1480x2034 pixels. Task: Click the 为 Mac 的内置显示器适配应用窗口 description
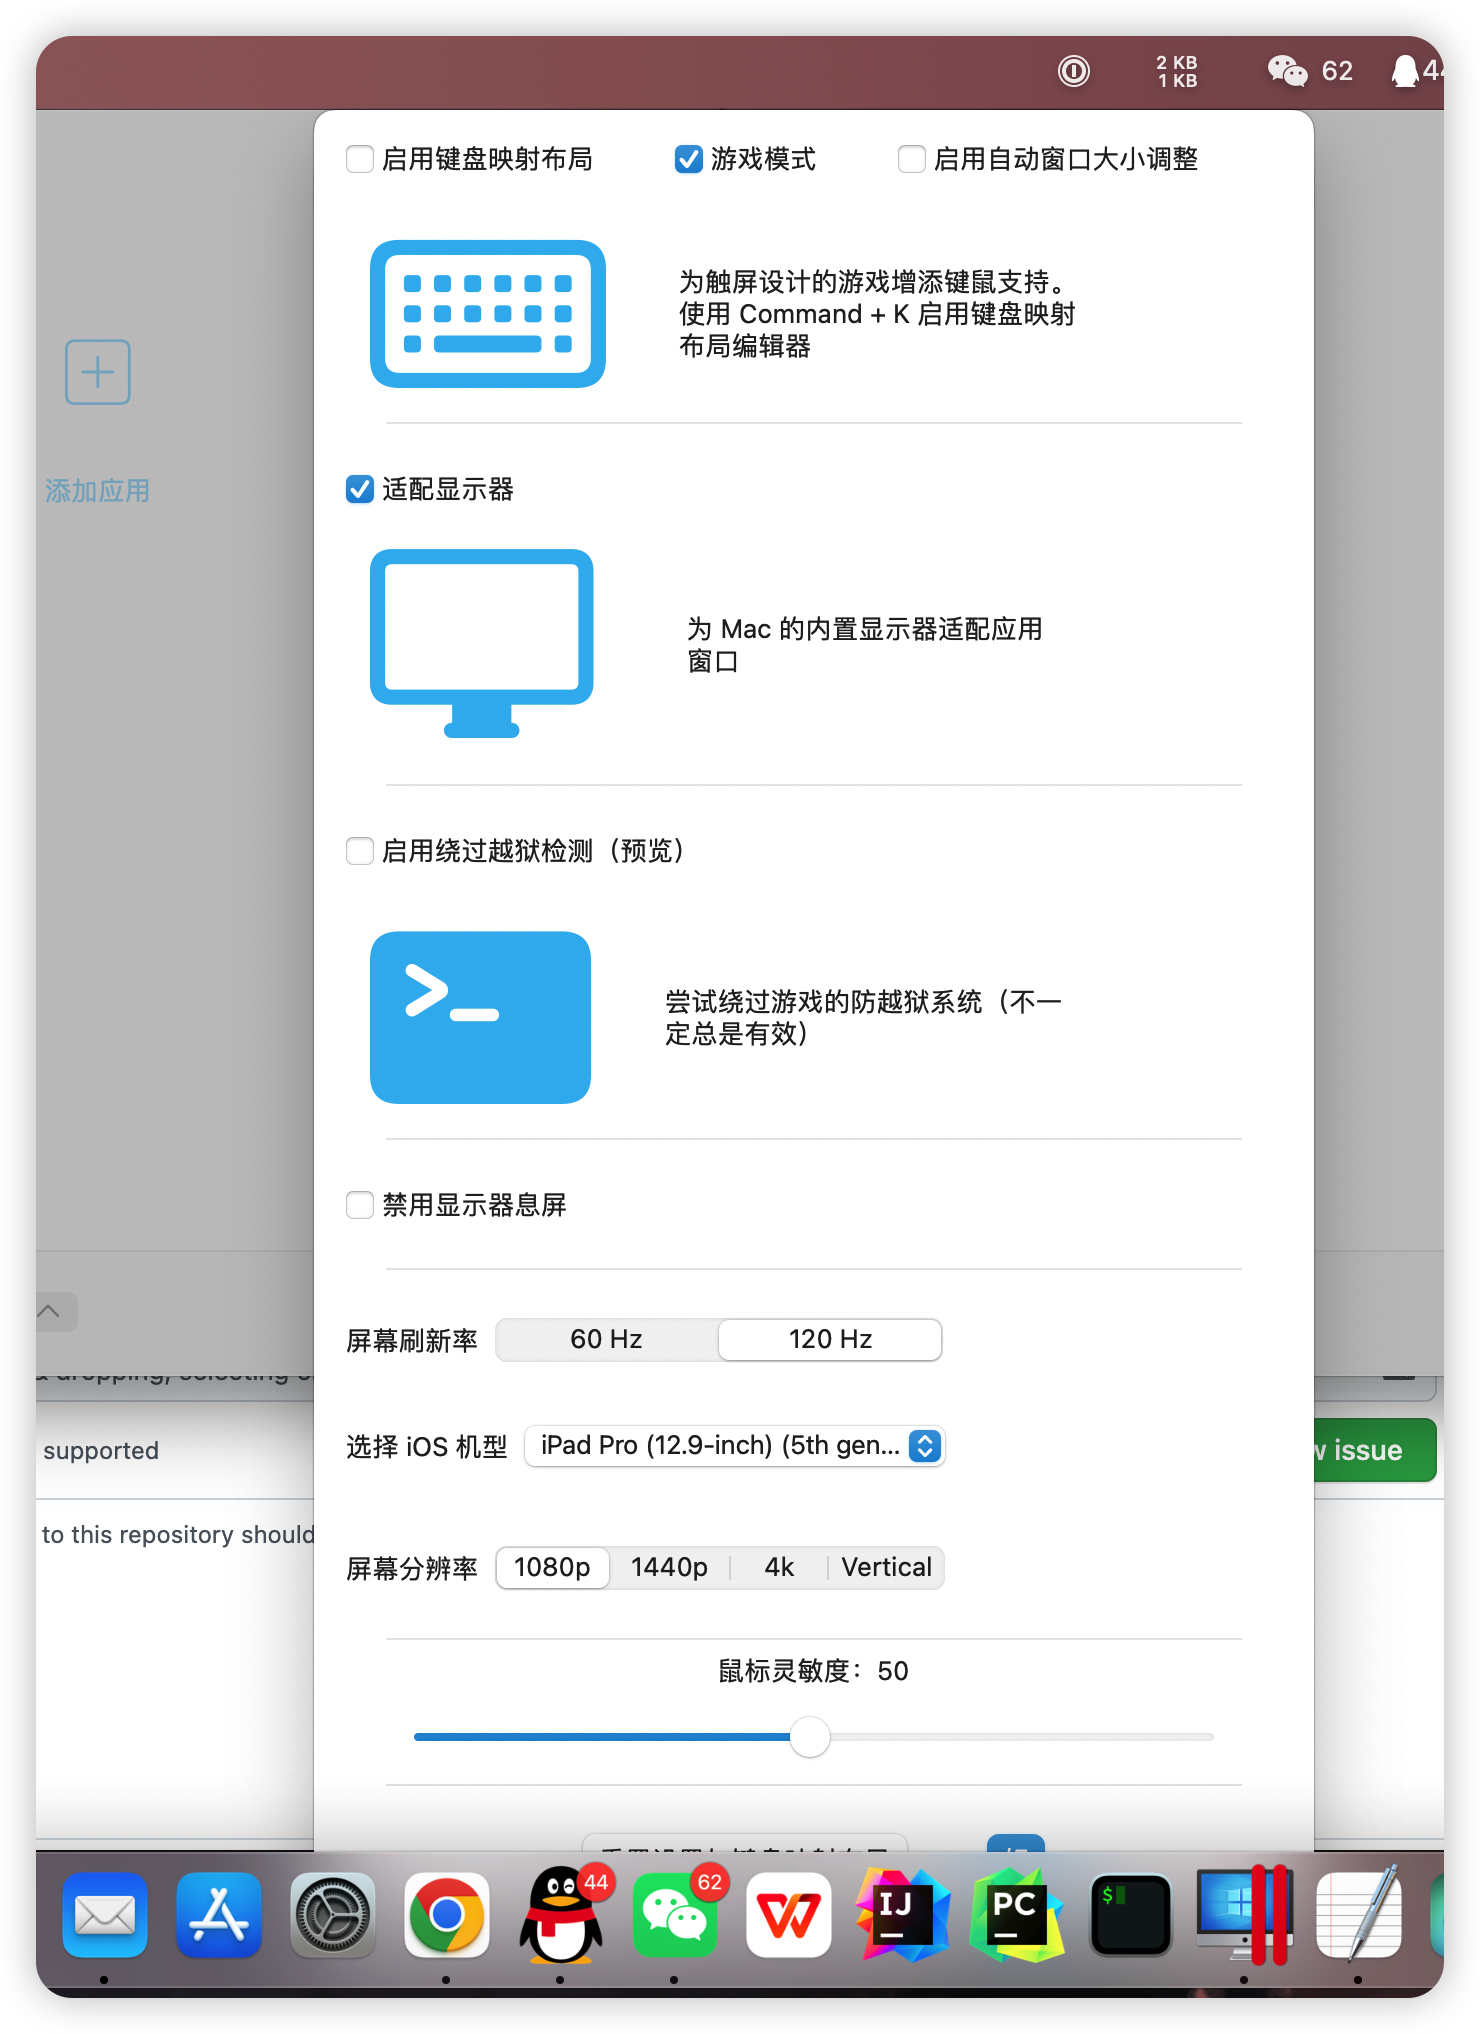point(864,645)
